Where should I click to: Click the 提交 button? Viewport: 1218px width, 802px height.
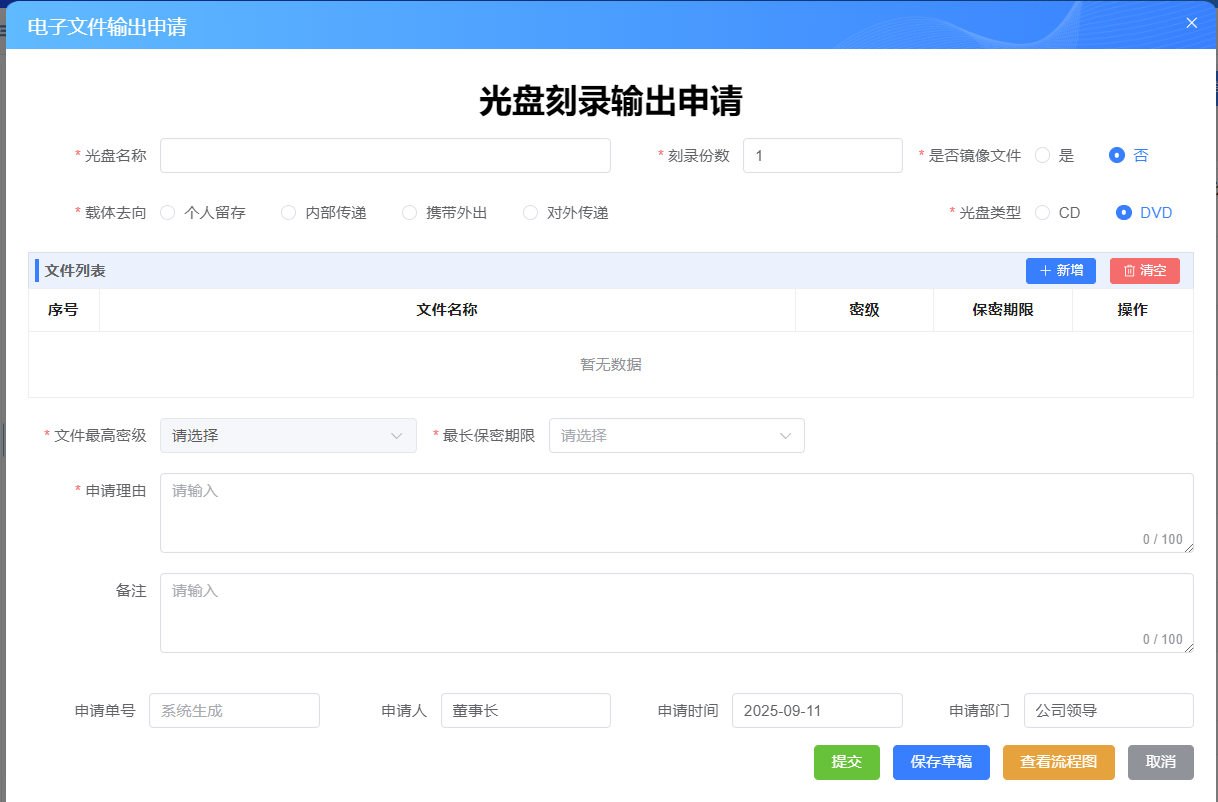tap(846, 762)
